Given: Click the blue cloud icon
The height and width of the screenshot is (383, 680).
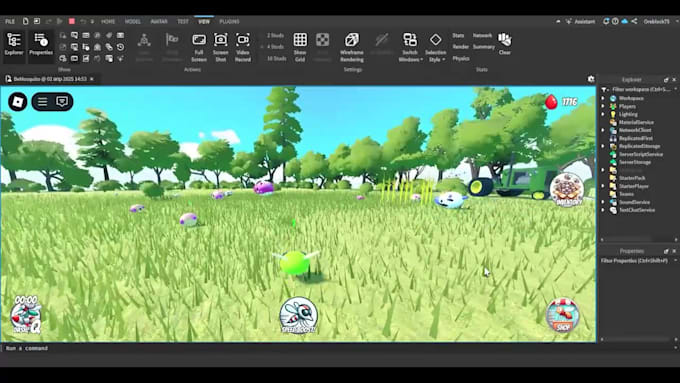Looking at the screenshot, I should tap(624, 21).
